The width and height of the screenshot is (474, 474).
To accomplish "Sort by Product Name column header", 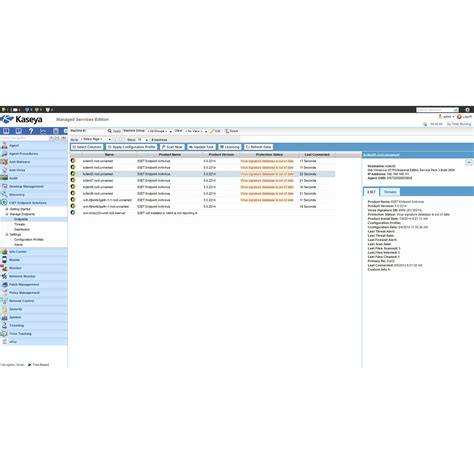I will [x=170, y=155].
